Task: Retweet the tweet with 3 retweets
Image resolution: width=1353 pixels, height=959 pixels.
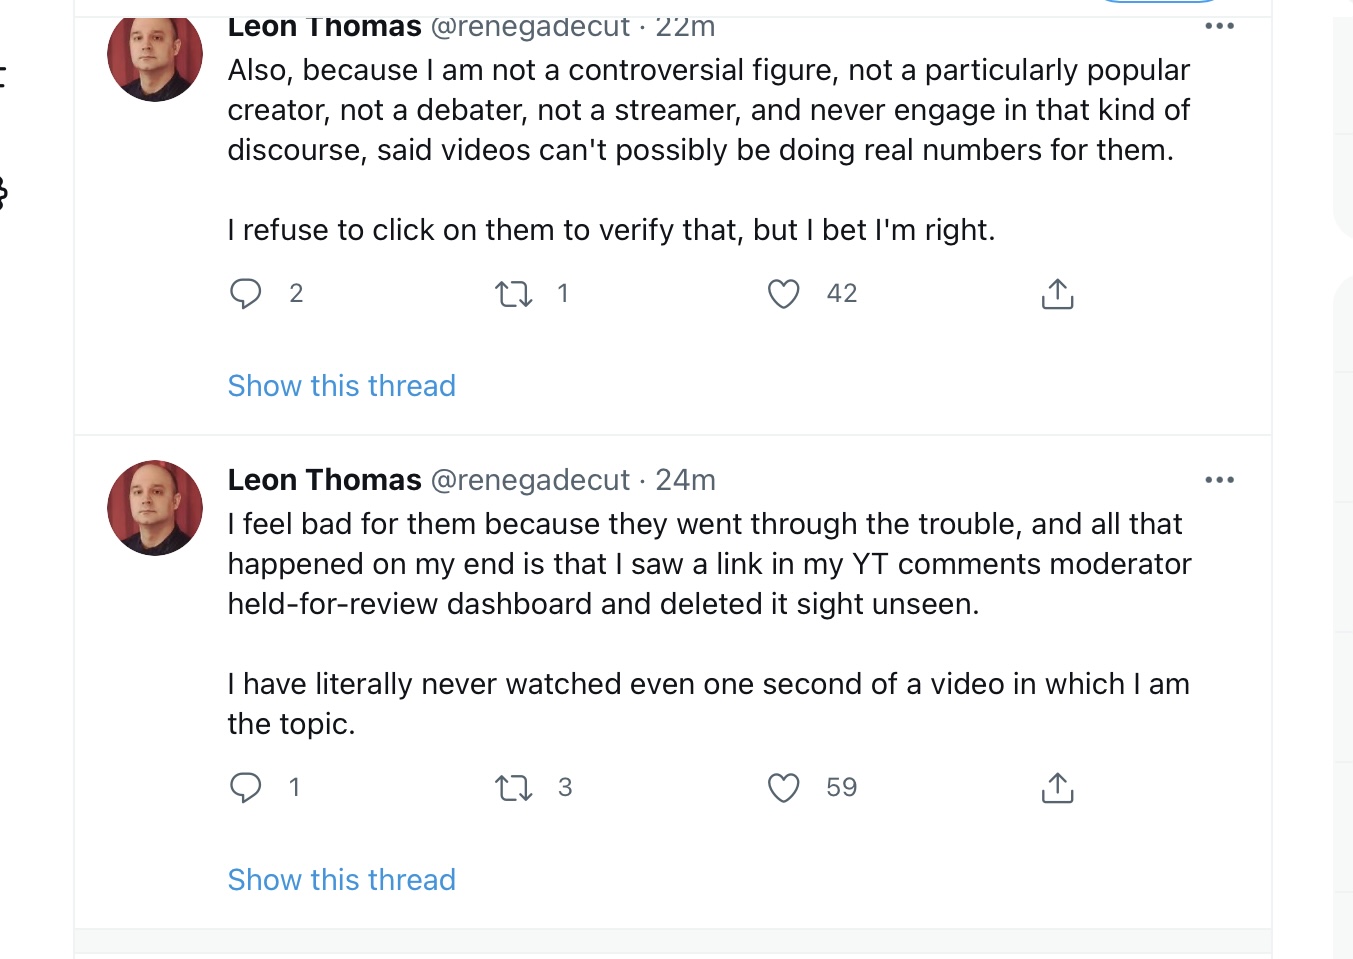Action: tap(514, 788)
